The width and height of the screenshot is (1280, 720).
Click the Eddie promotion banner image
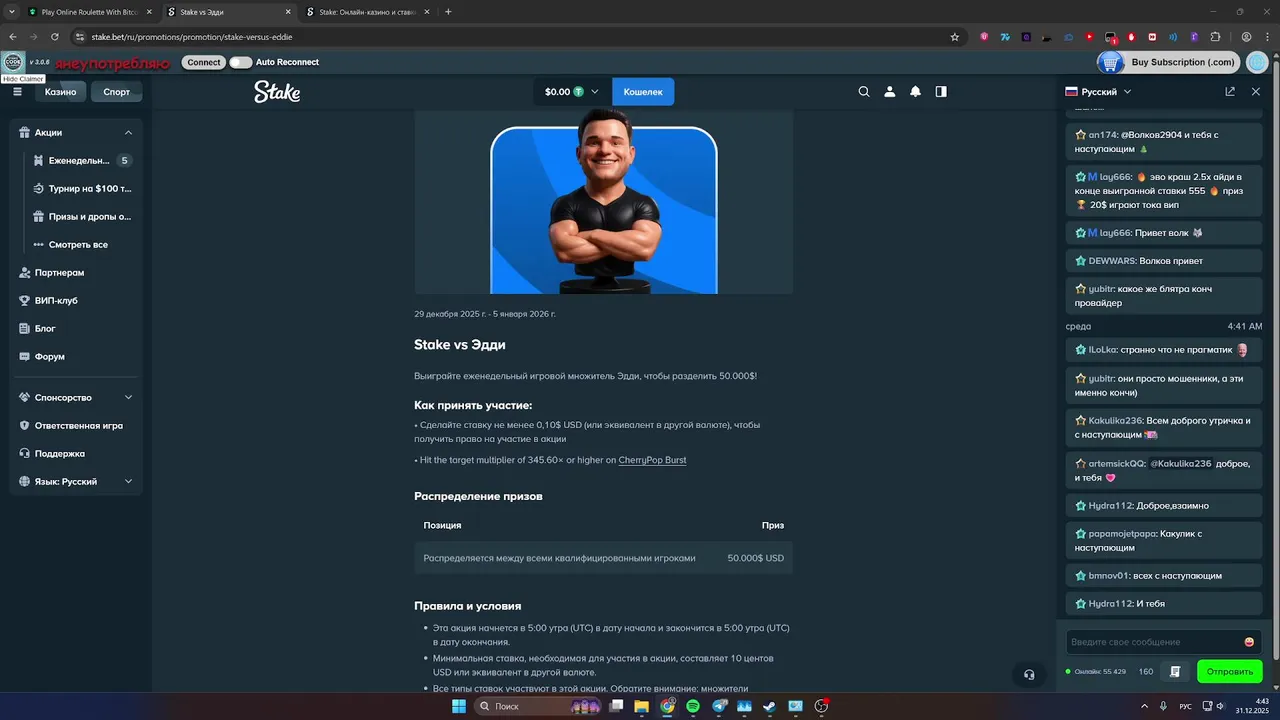(x=604, y=202)
